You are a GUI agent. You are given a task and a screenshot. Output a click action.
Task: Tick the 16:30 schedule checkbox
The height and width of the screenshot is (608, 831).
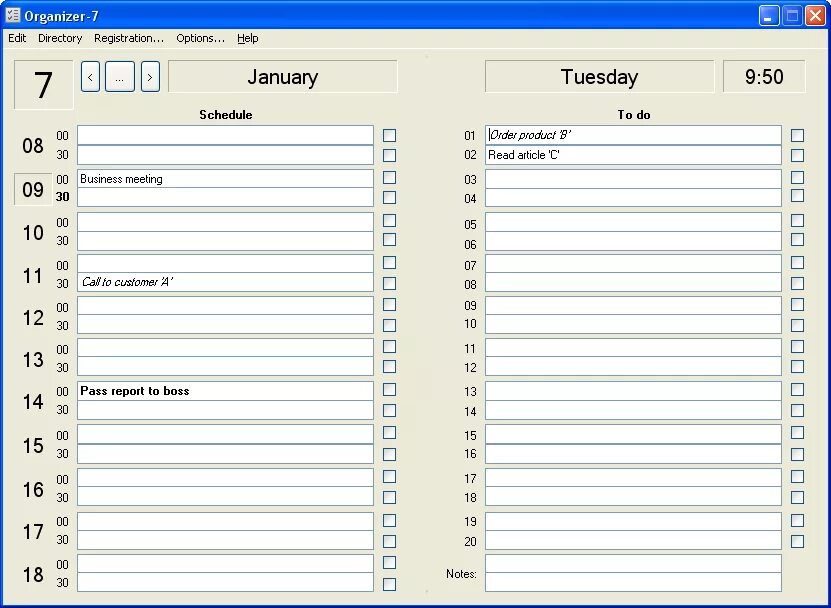click(390, 497)
